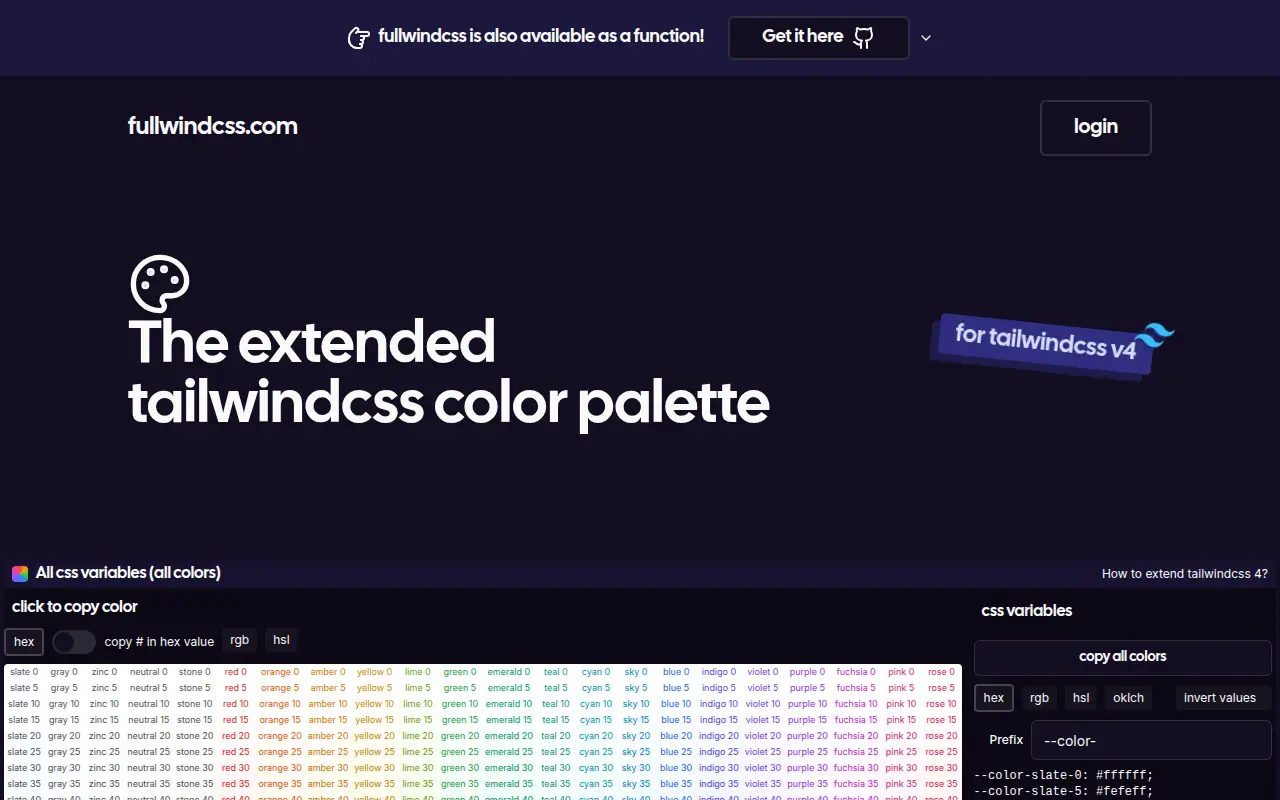Switch css variables output to hex
The height and width of the screenshot is (800, 1280).
(x=994, y=698)
